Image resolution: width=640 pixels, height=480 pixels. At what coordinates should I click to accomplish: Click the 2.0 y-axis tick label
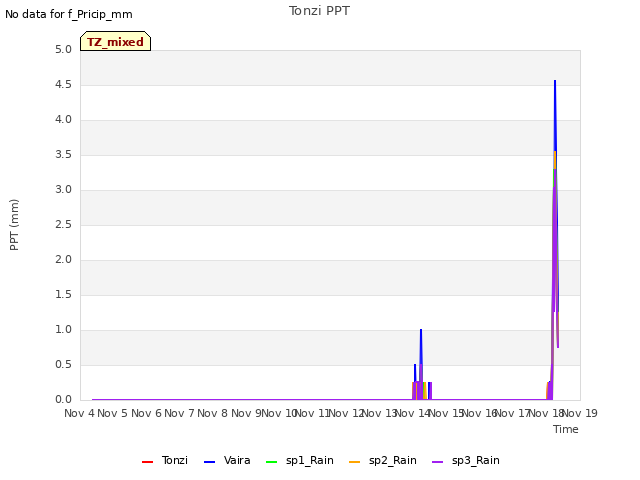tap(63, 260)
